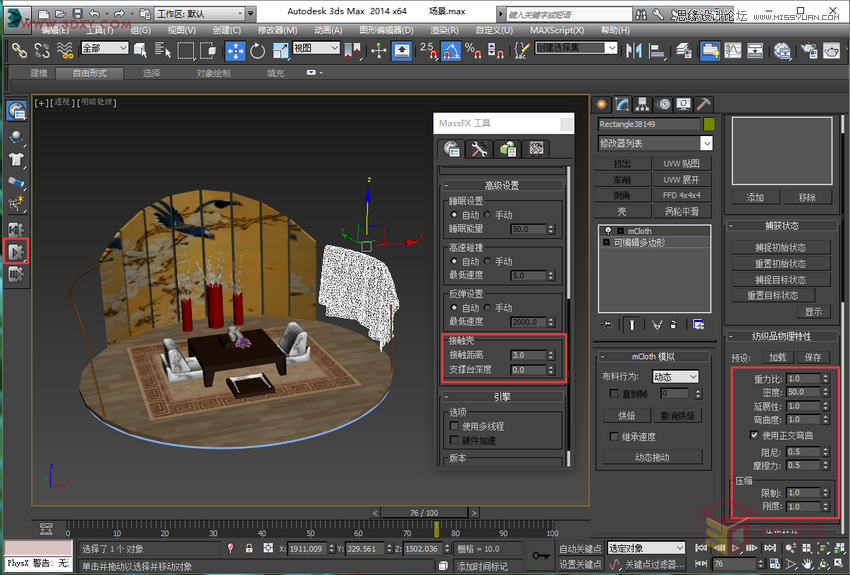850x575 pixels.
Task: Click the key icon for Set Keys
Action: pos(540,555)
